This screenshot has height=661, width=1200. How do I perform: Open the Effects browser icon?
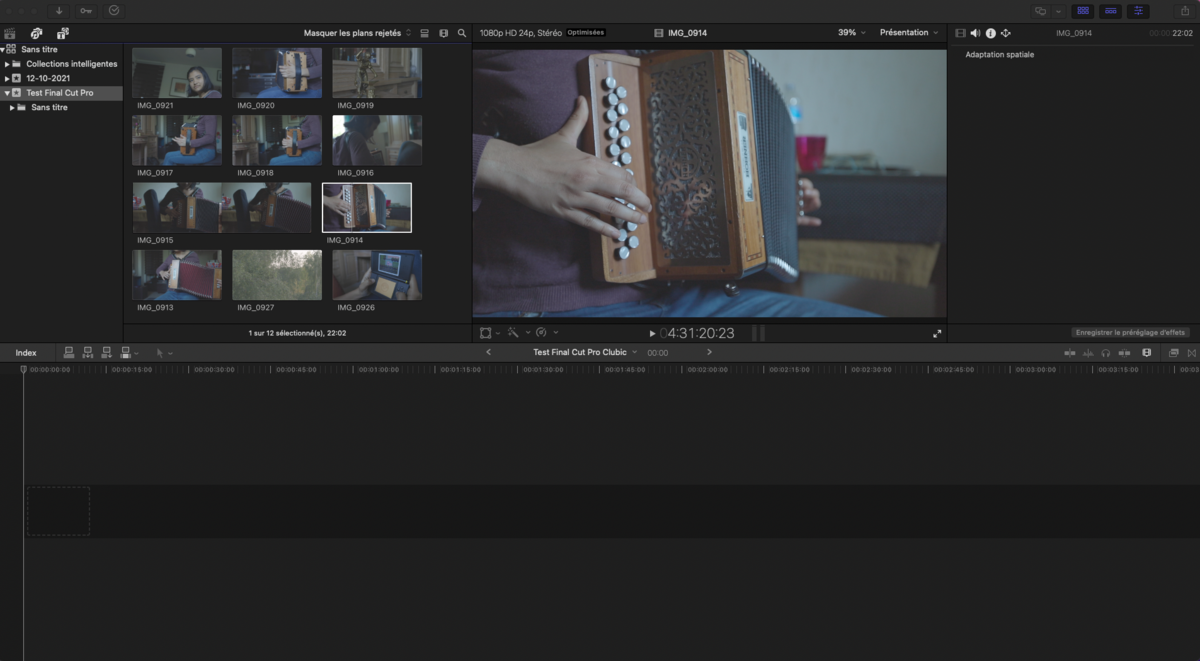[1174, 352]
